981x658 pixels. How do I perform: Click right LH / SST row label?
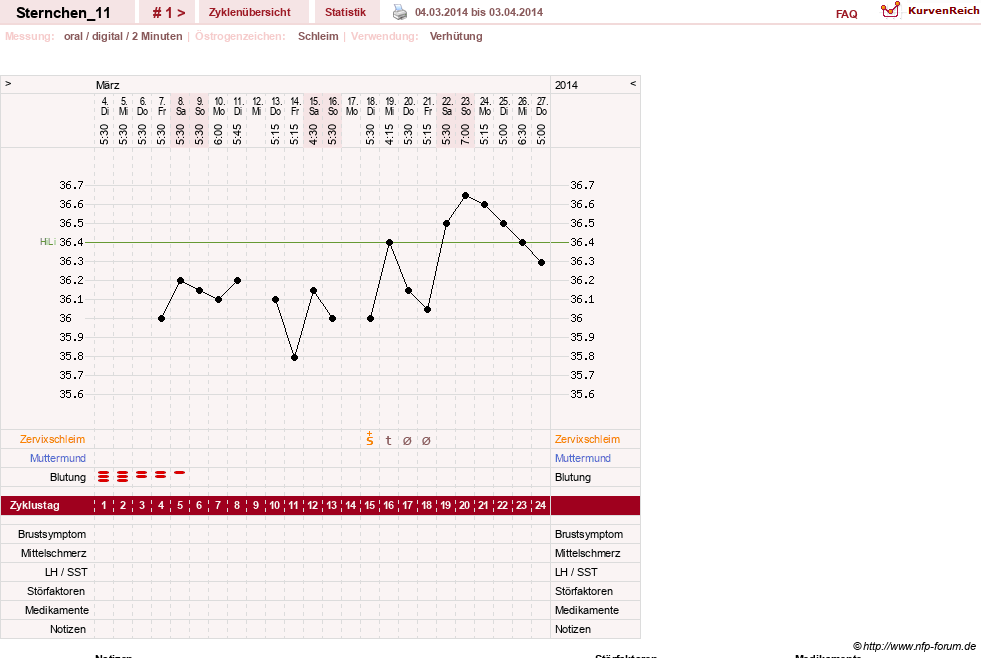click(576, 572)
